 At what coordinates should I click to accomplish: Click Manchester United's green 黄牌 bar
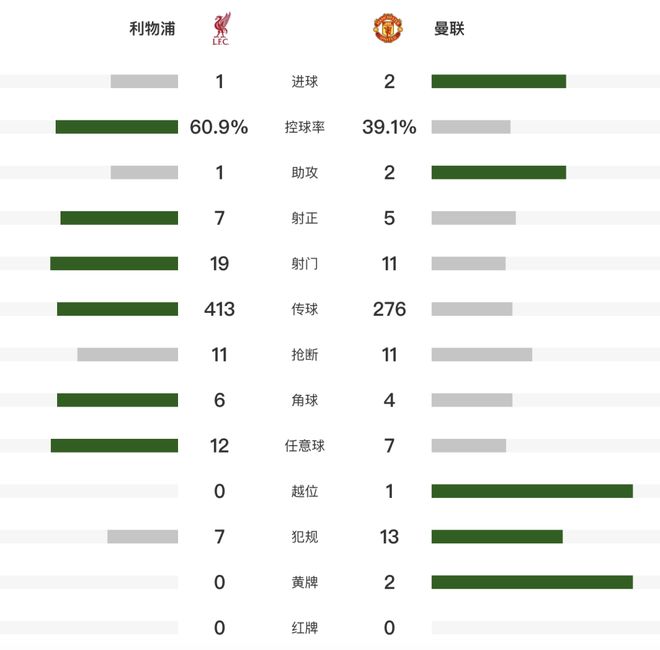point(532,582)
